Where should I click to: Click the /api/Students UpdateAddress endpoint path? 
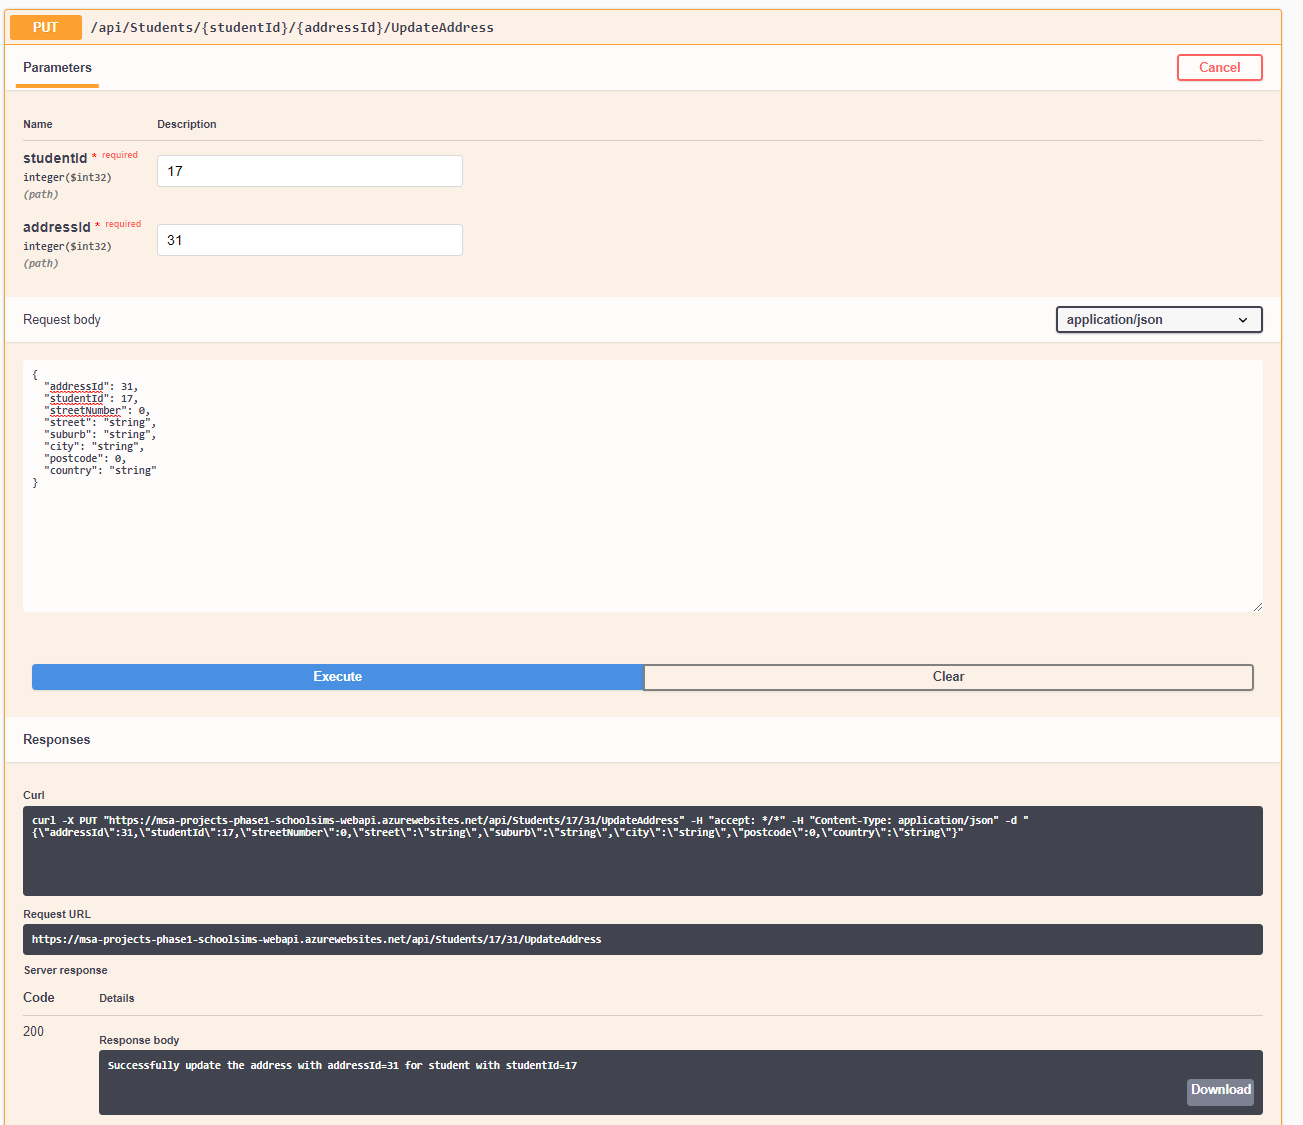[292, 28]
